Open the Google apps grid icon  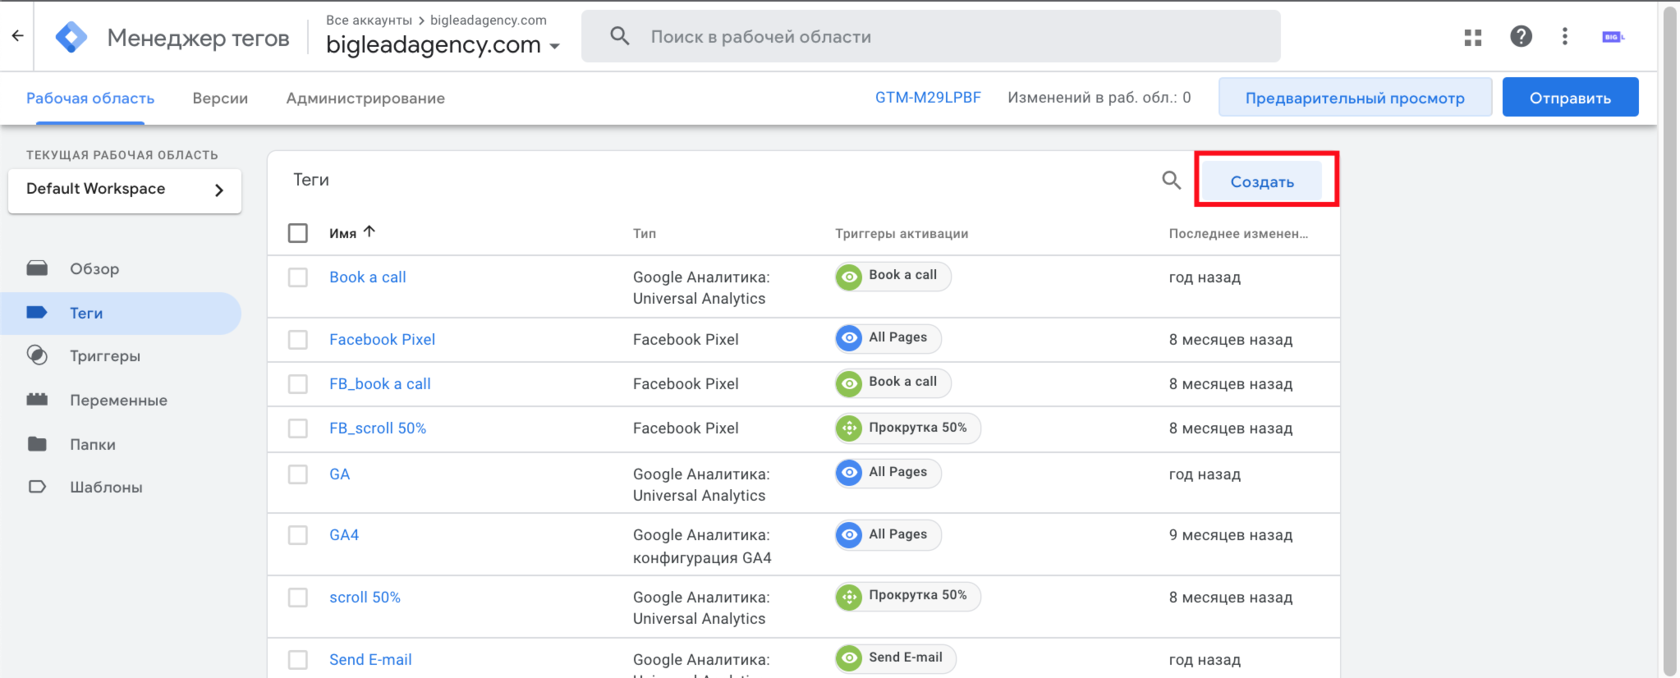(x=1473, y=37)
